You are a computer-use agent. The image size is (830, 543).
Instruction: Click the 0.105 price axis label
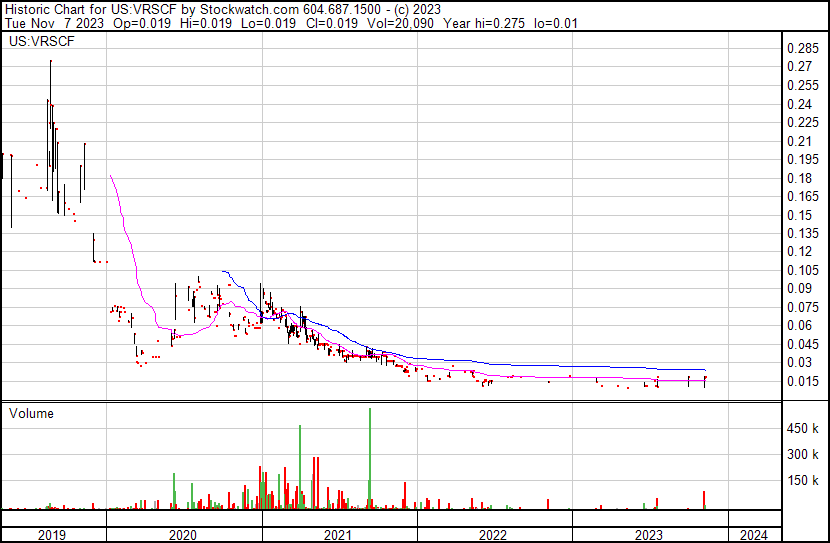click(802, 270)
